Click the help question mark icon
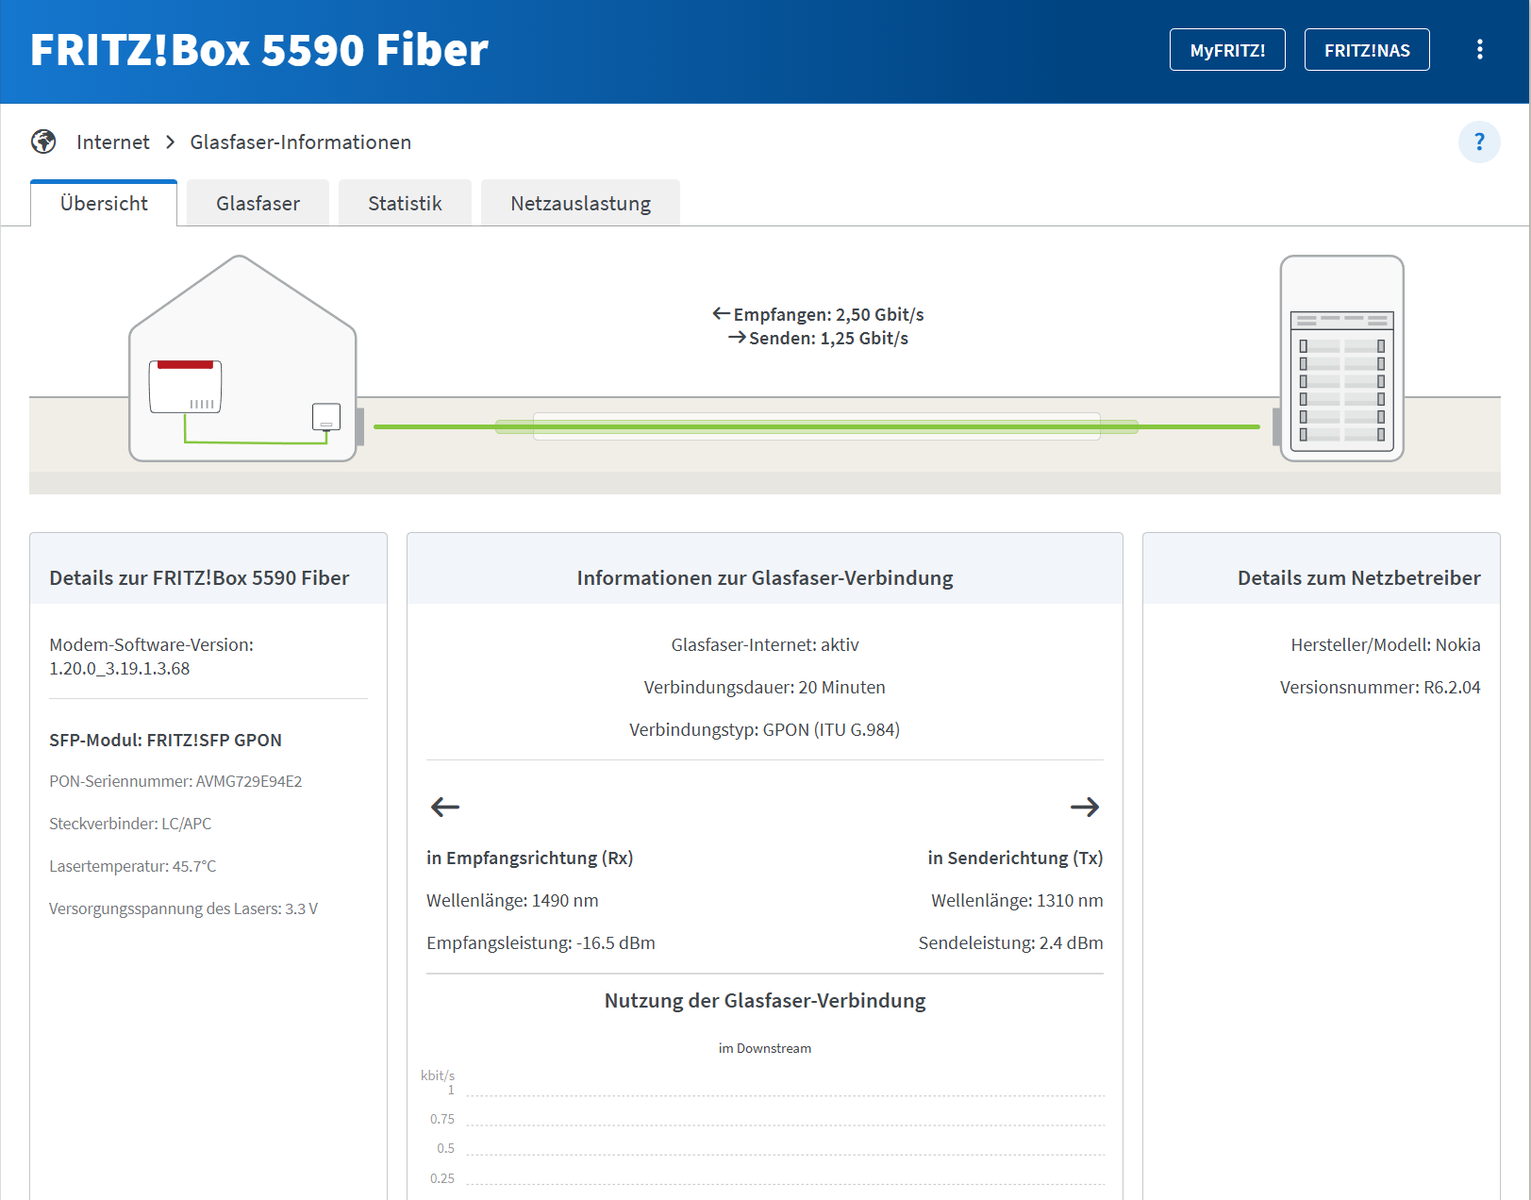The height and width of the screenshot is (1200, 1531). tap(1479, 142)
